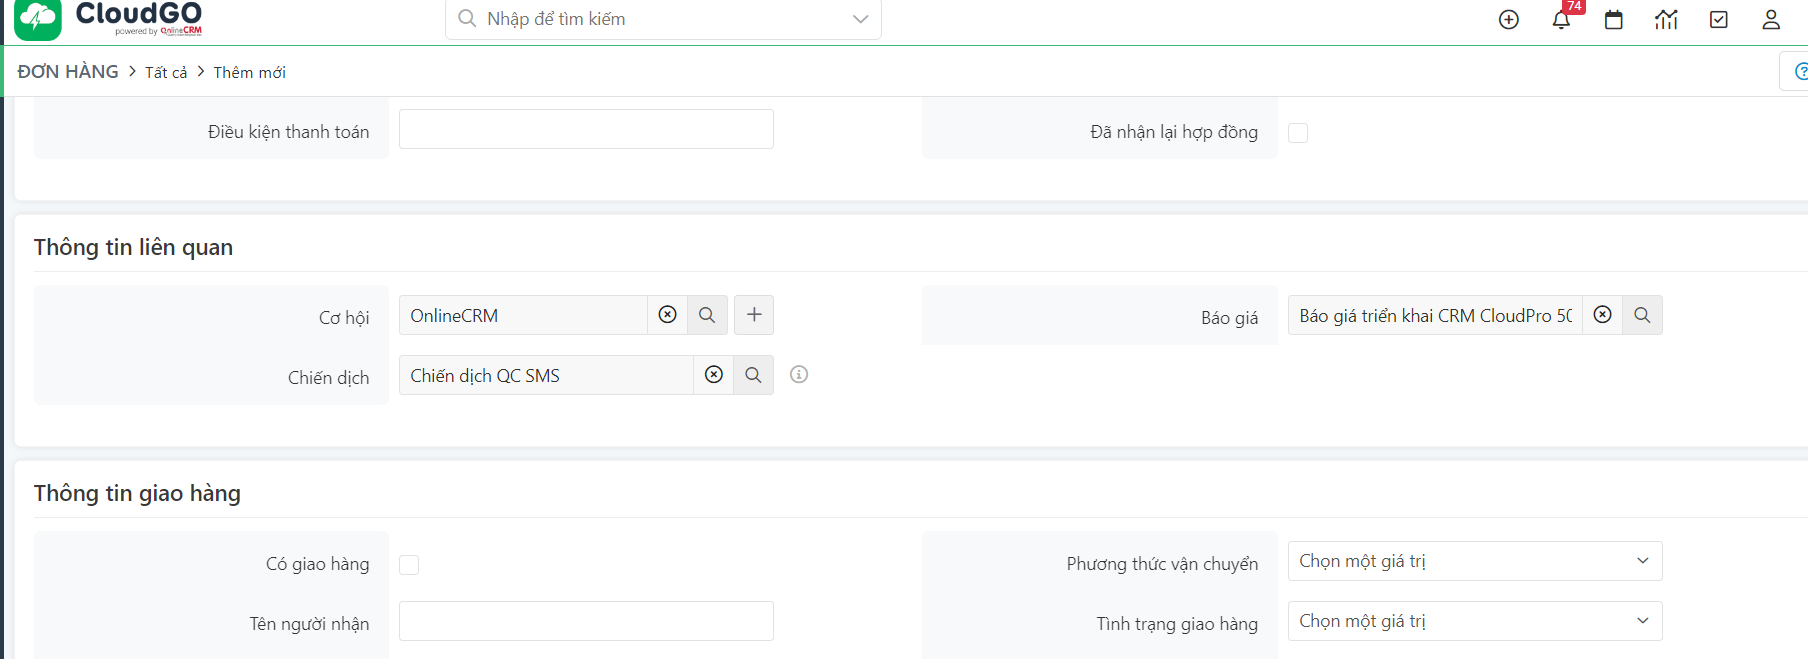This screenshot has width=1808, height=659.
Task: Click the 74 notification badge
Action: click(1574, 6)
